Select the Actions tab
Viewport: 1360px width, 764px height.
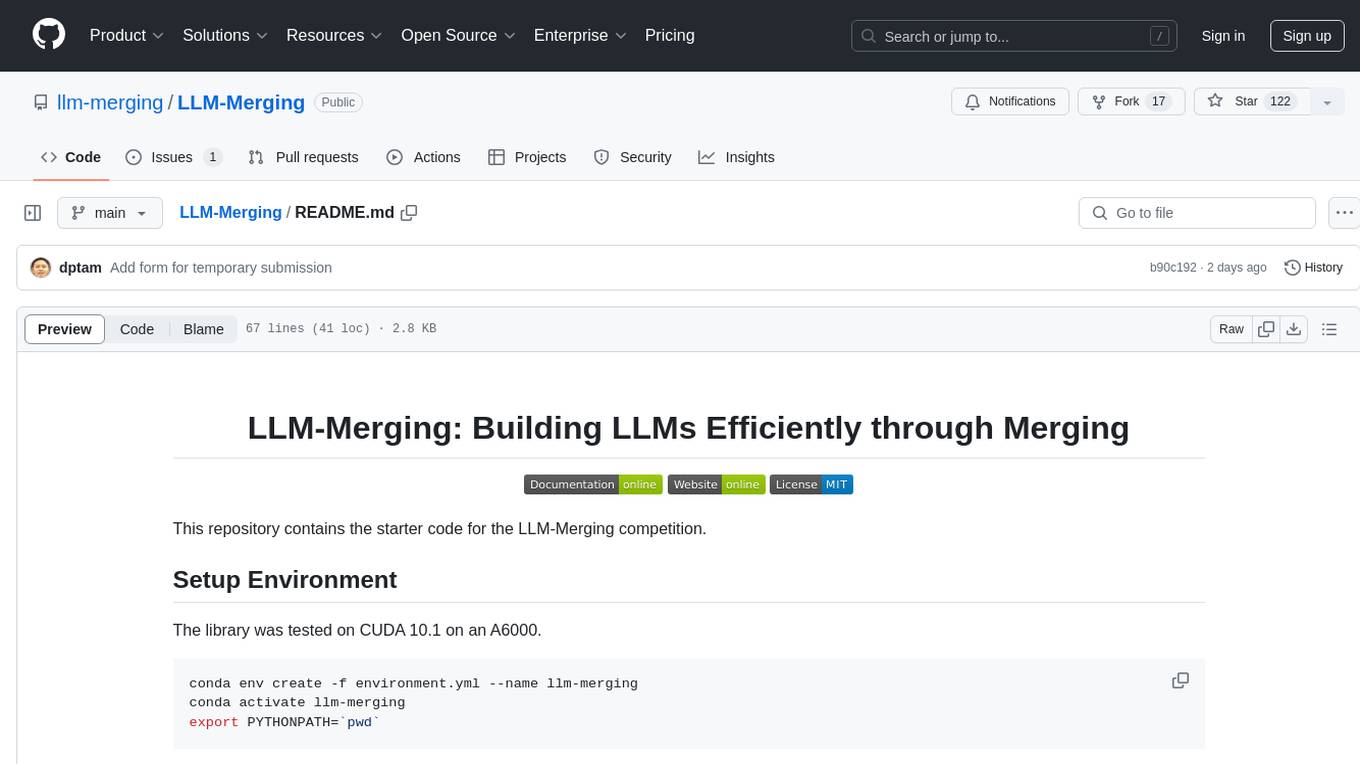423,157
